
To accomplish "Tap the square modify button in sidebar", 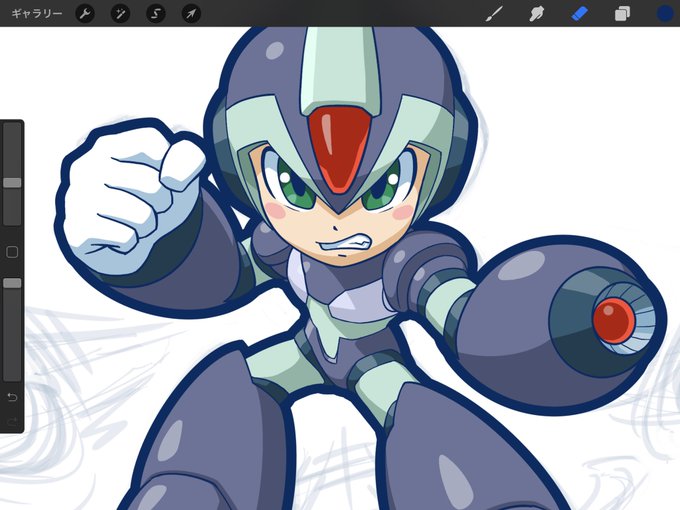I will pyautogui.click(x=12, y=252).
